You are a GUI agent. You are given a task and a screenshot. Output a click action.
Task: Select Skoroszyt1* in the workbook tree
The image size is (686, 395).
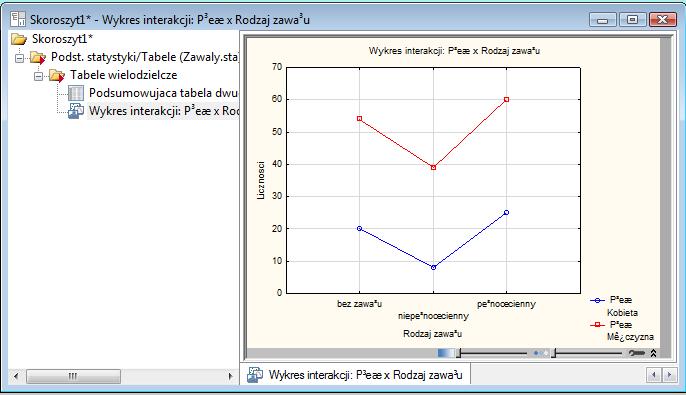click(62, 39)
